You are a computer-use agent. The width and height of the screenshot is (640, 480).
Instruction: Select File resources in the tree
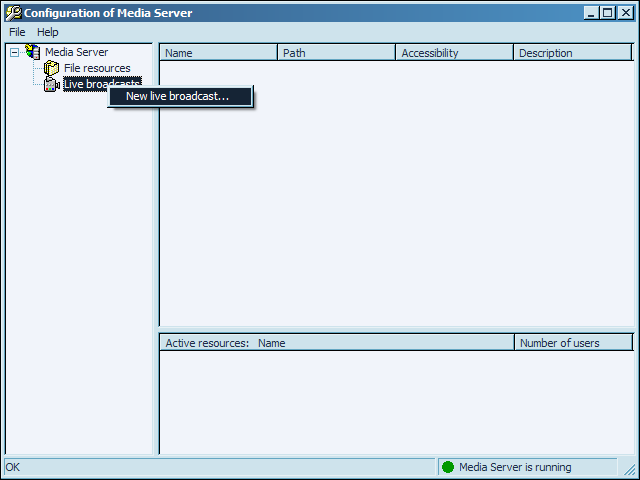tap(97, 68)
